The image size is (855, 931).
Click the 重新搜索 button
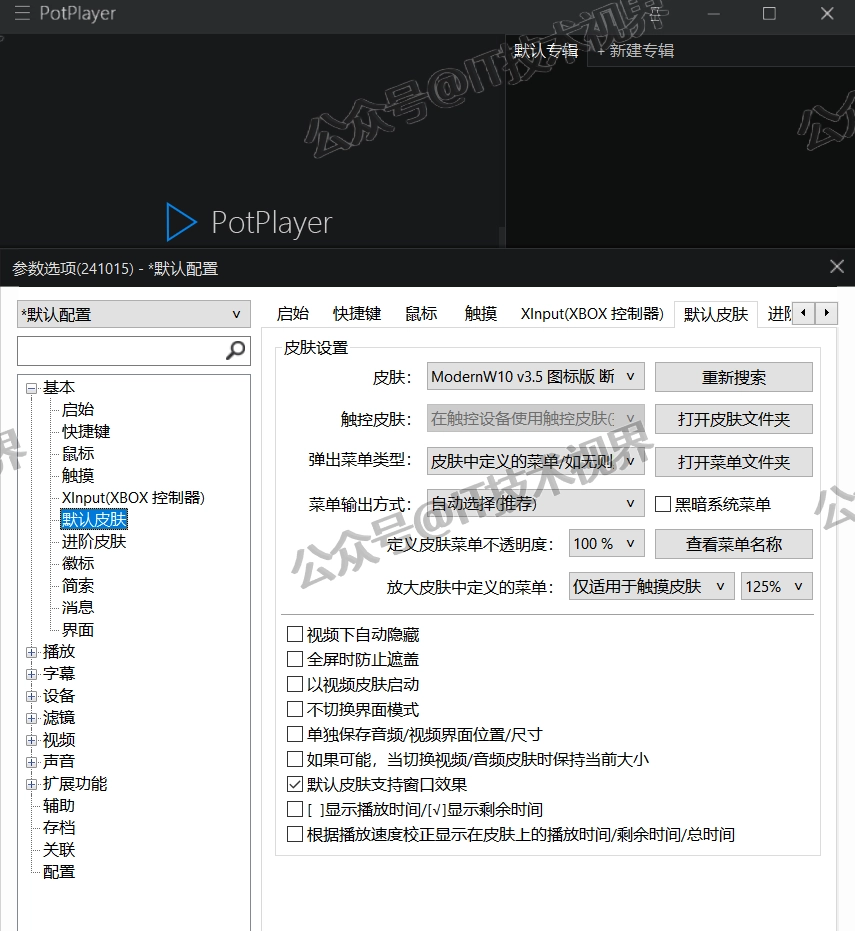[x=733, y=377]
